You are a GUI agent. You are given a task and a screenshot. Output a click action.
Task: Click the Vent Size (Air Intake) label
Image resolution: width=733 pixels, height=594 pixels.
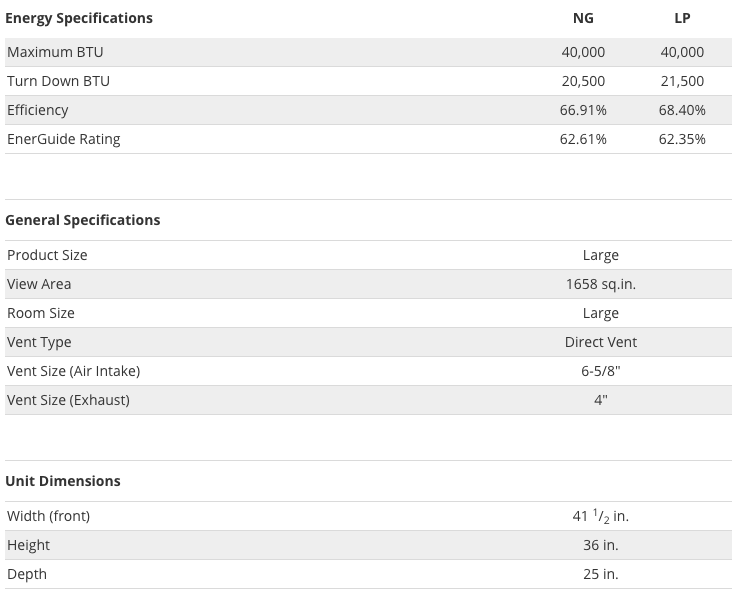[73, 371]
